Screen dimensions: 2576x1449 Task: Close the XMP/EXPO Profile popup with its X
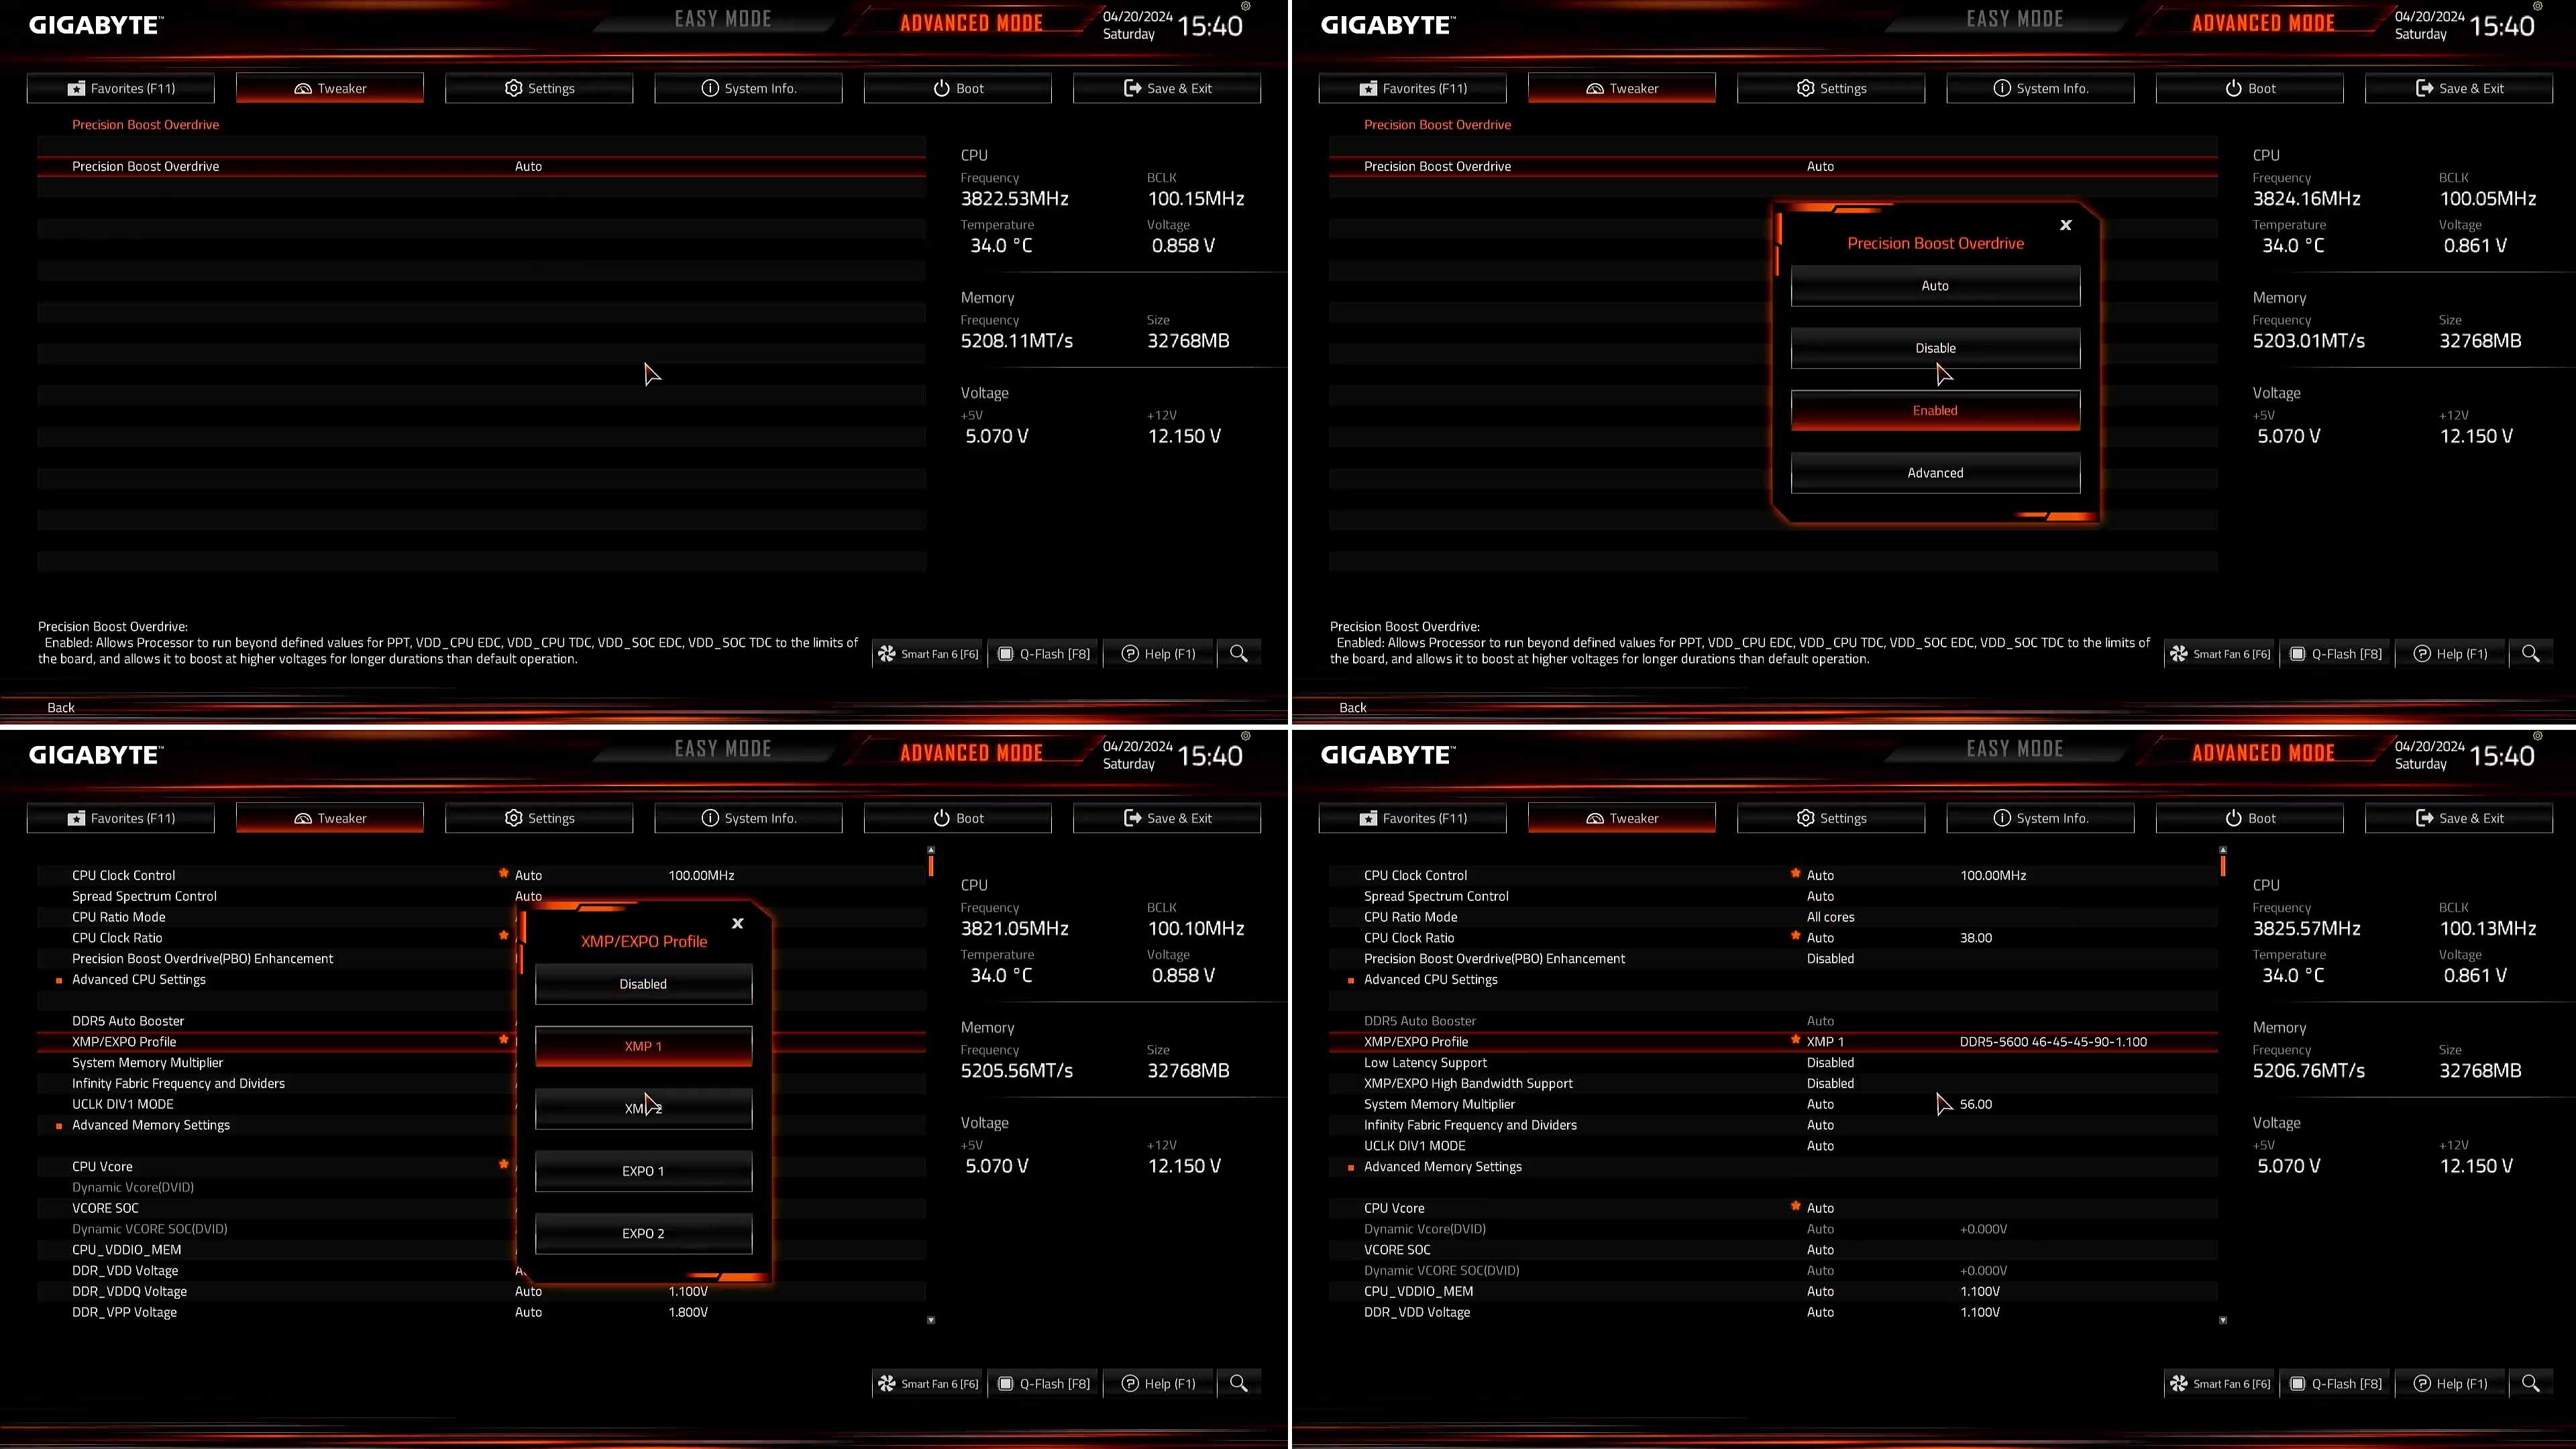pos(737,923)
